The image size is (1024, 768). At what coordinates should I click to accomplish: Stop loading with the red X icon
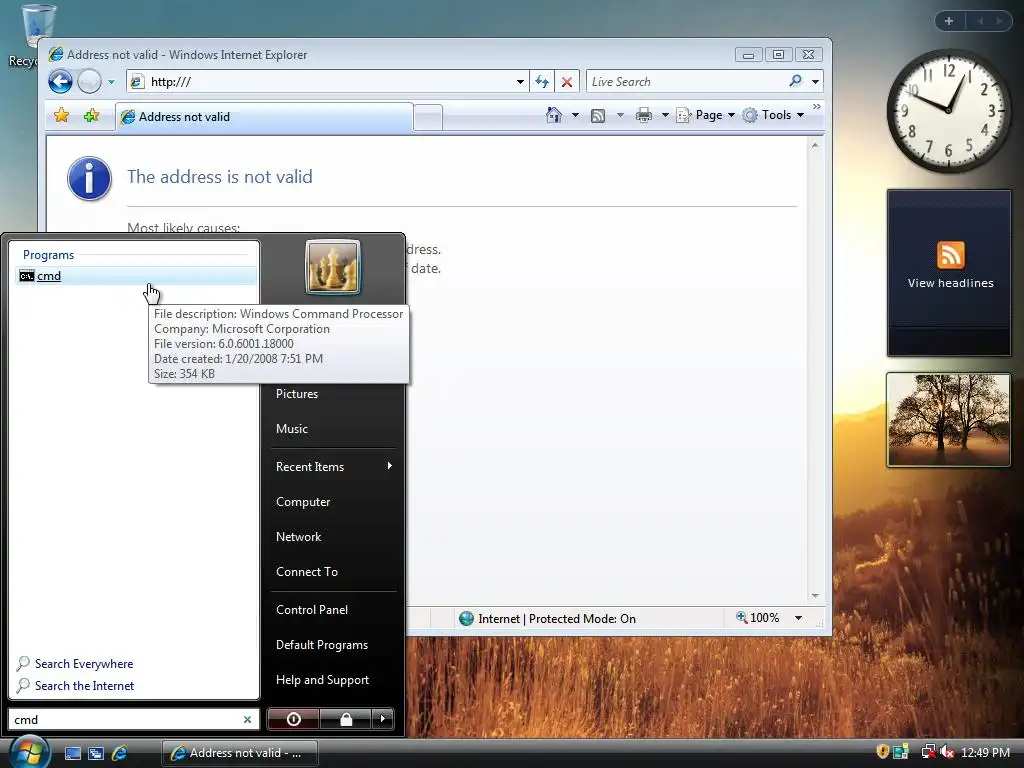click(567, 82)
